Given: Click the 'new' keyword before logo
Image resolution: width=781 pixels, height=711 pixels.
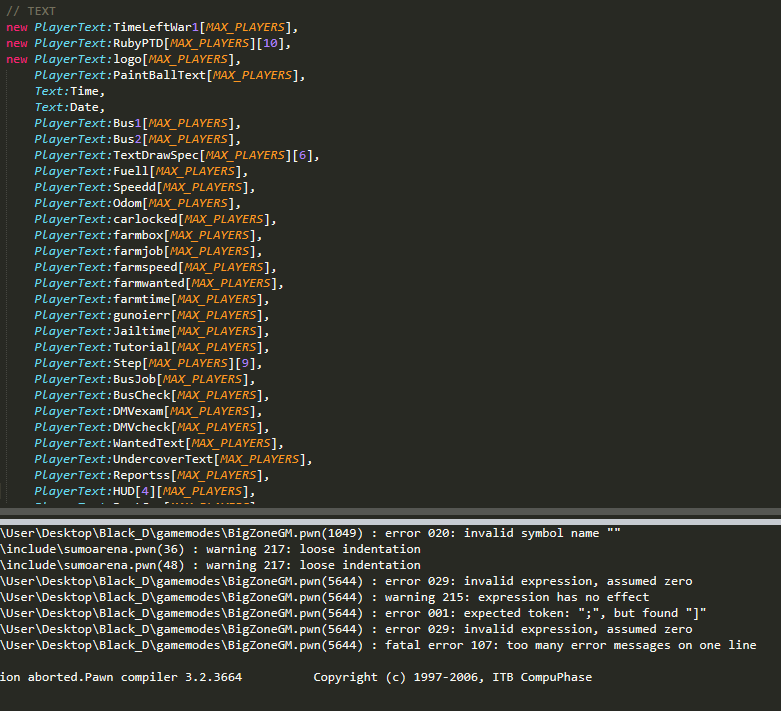Looking at the screenshot, I should 17,59.
